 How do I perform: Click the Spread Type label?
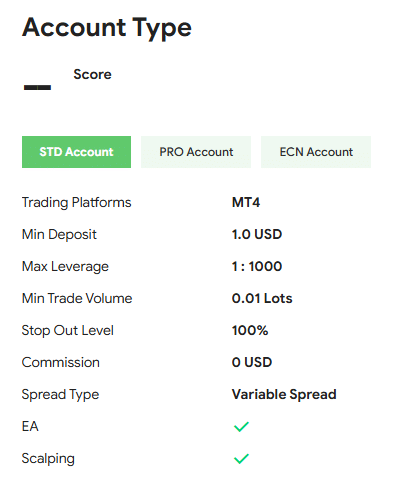pos(60,394)
